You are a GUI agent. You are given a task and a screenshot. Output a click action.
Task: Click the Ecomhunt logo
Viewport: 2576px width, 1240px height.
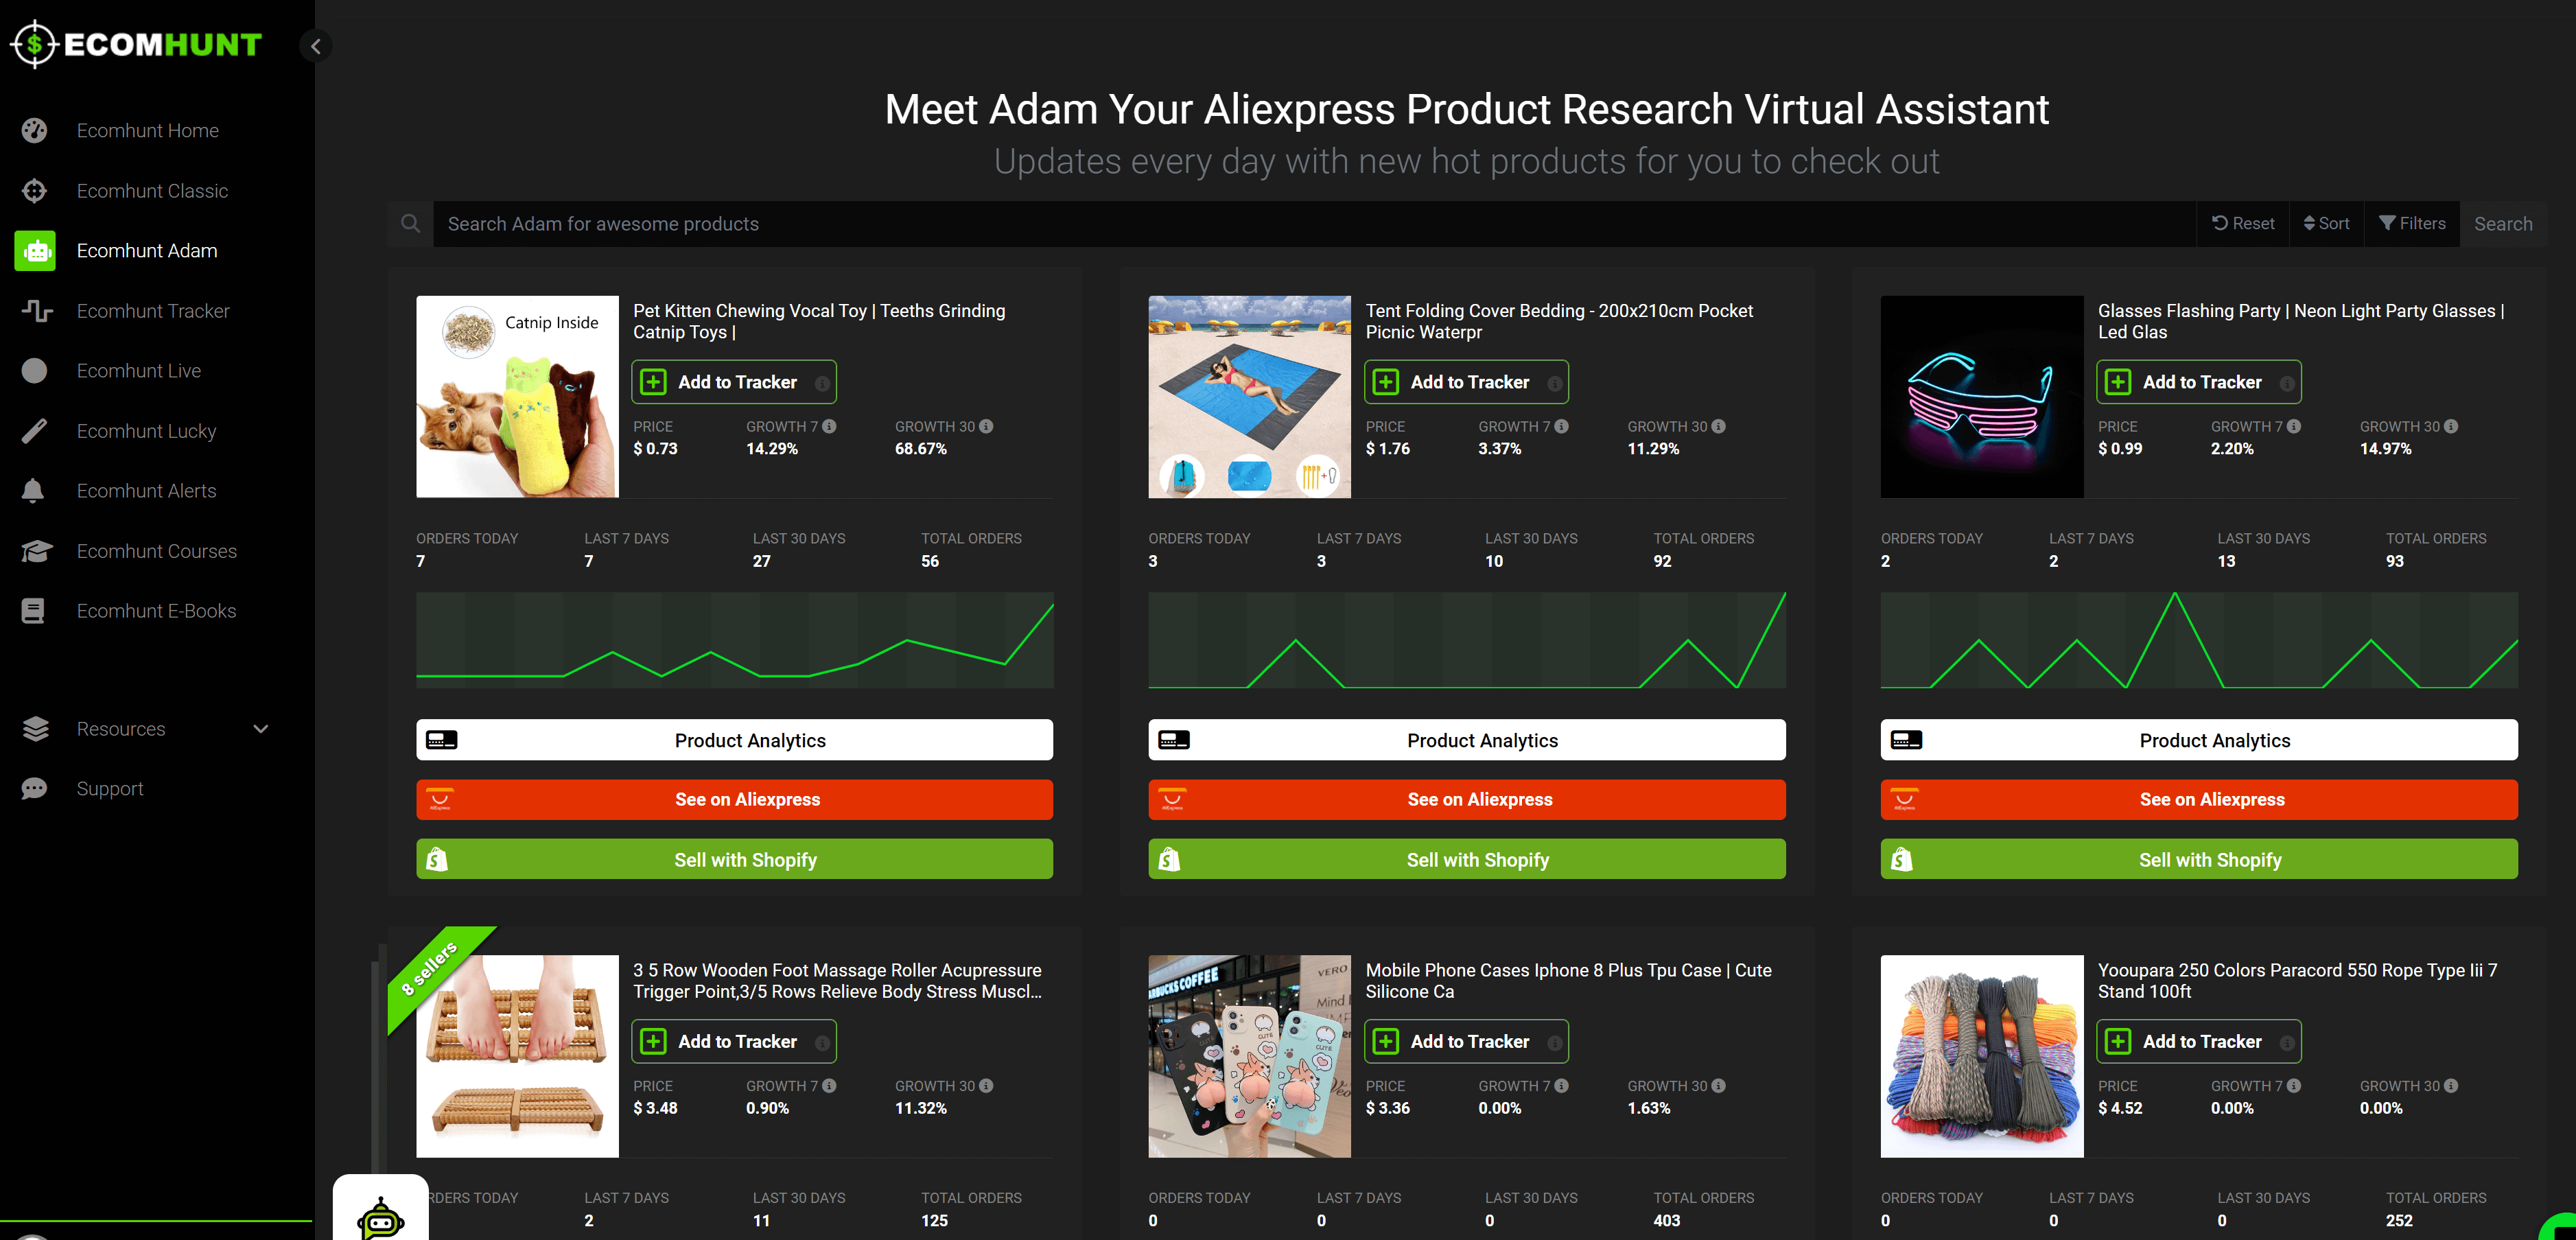[137, 44]
